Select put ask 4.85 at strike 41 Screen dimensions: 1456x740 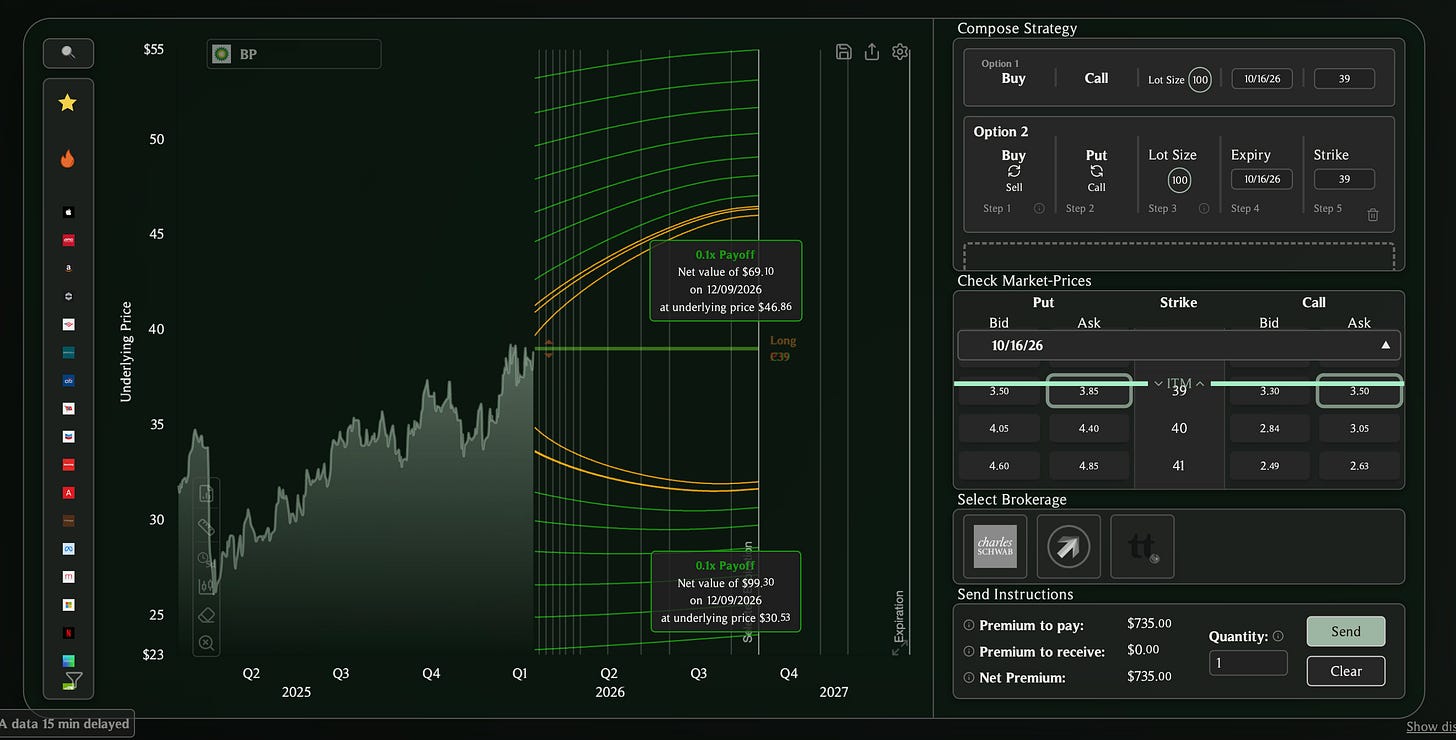pos(1089,466)
